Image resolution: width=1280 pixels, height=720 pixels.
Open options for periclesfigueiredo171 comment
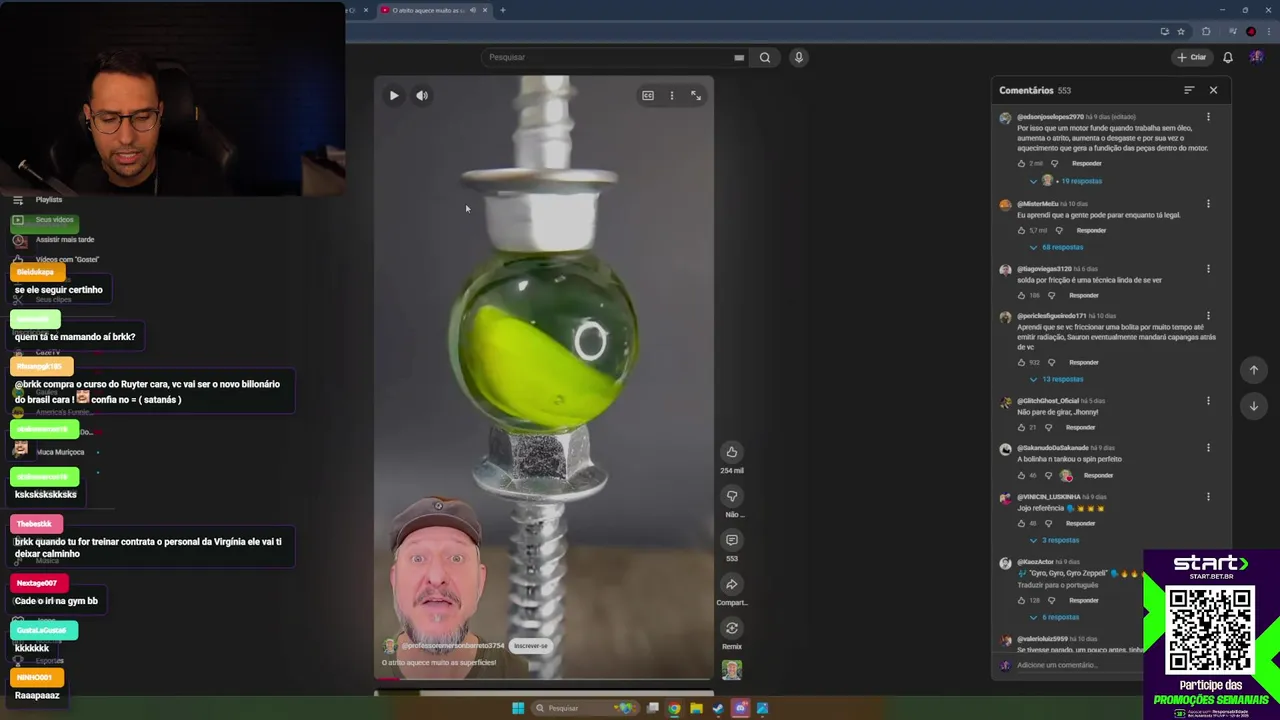point(1208,316)
